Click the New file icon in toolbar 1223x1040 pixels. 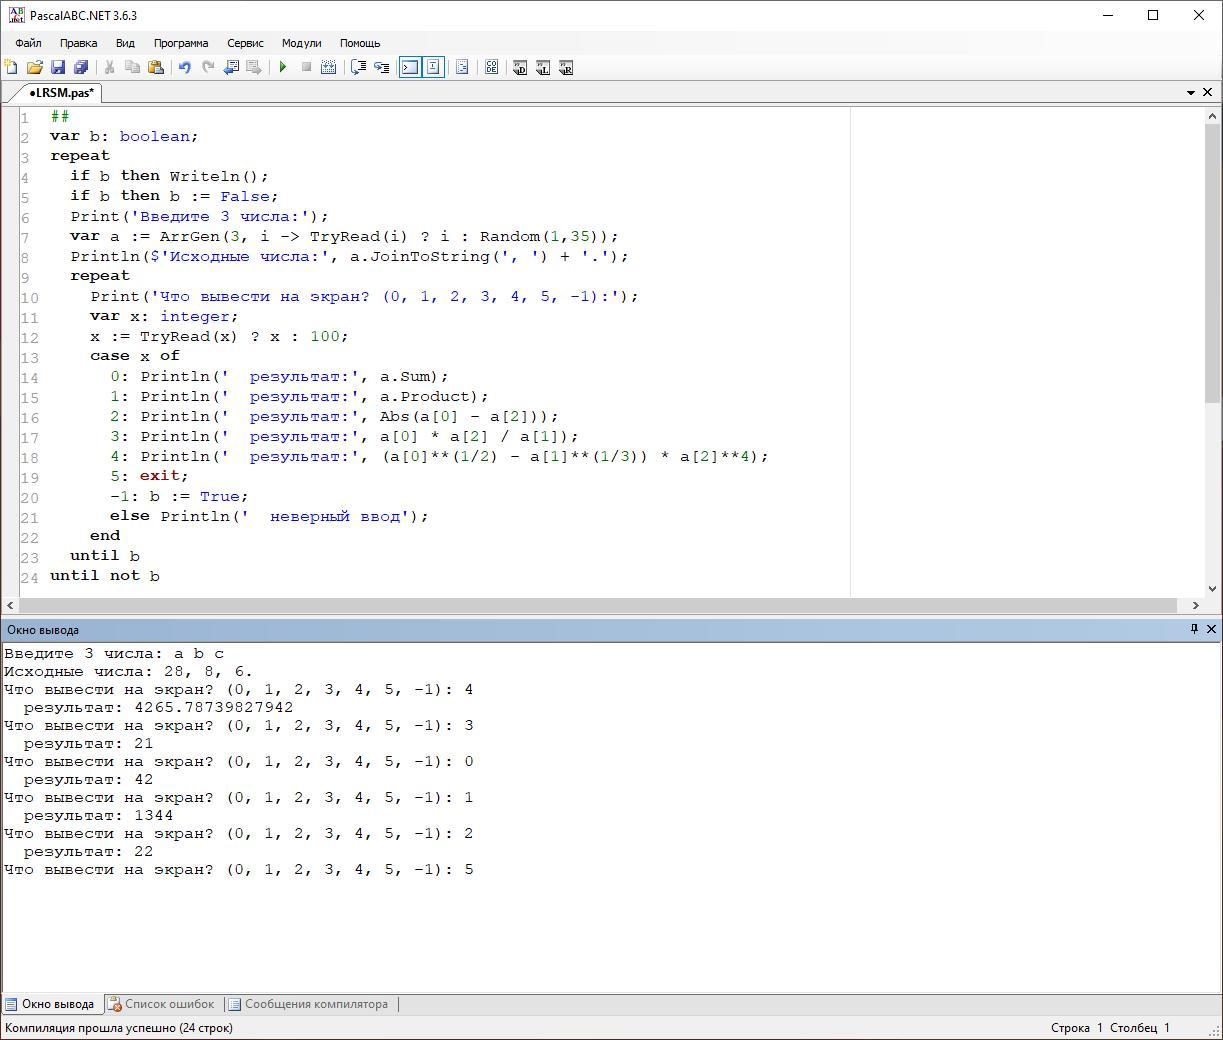point(11,67)
